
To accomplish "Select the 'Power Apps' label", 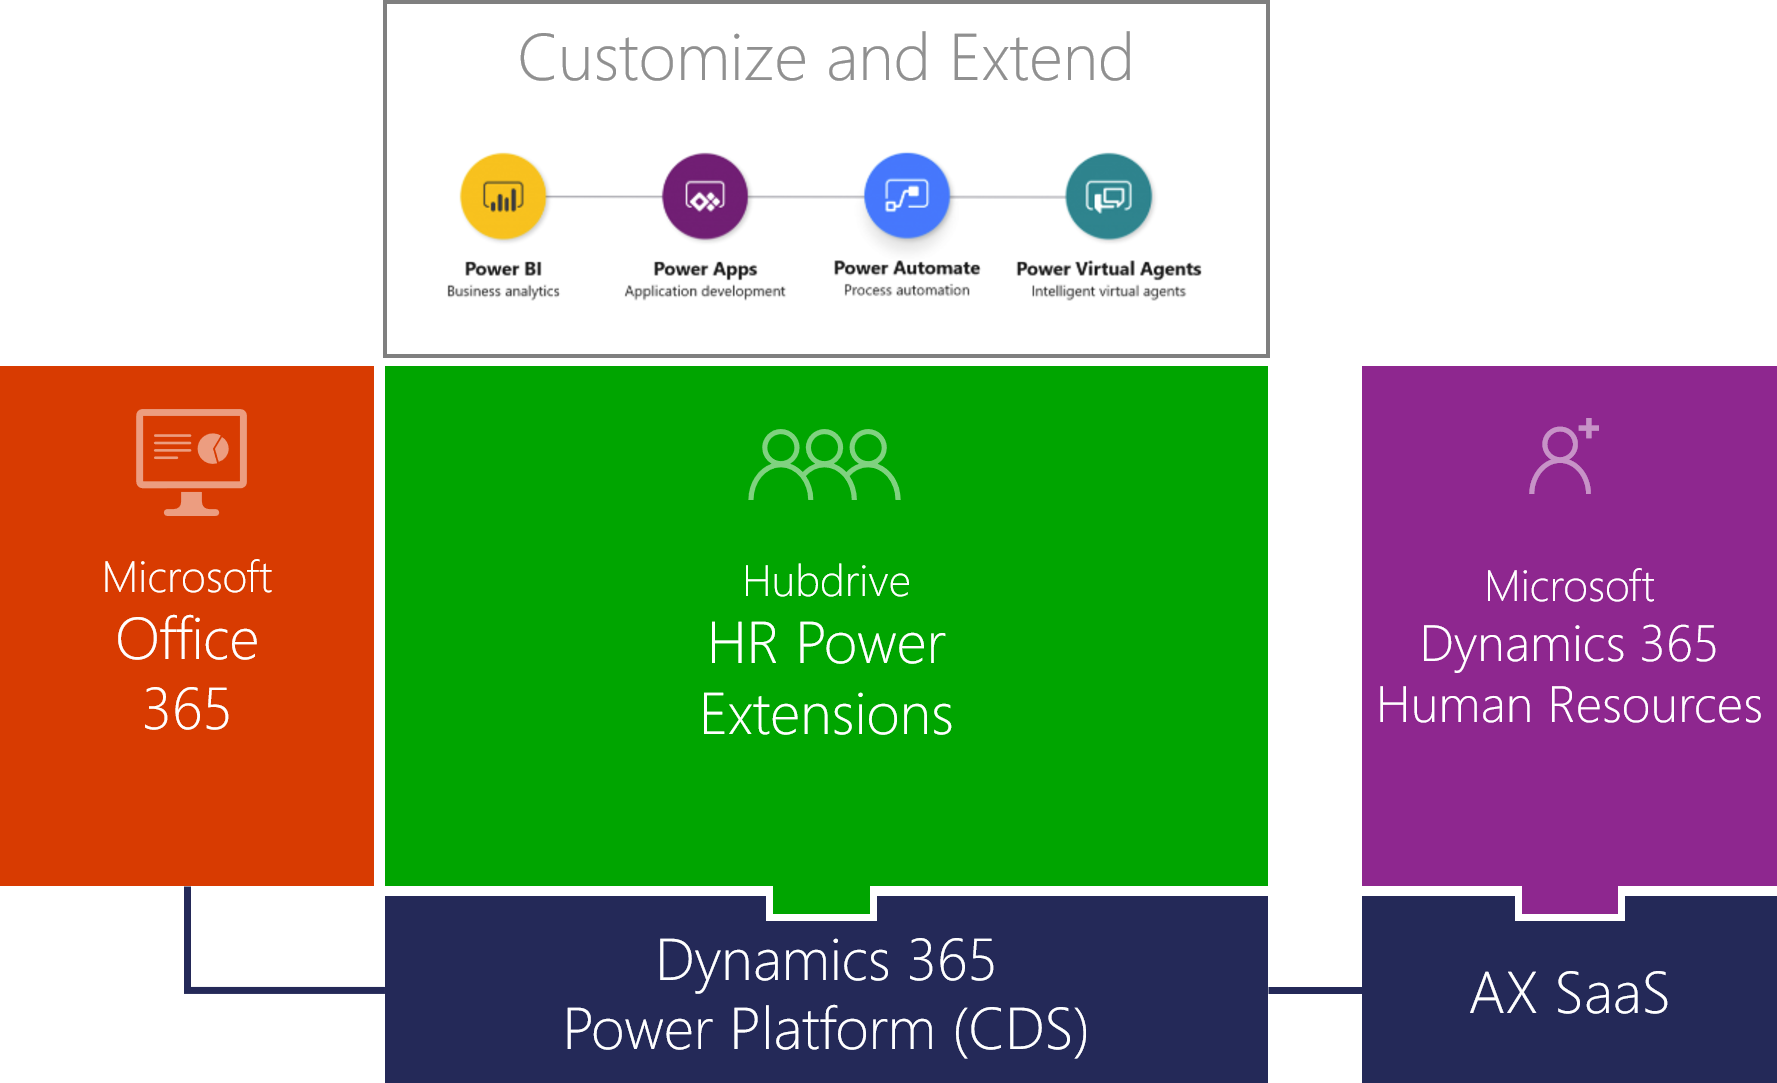I will pyautogui.click(x=705, y=269).
